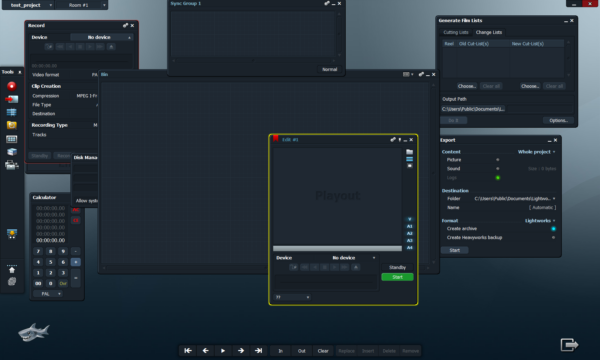Switch to Change Lists tab
Viewport: 600px width, 360px height.
(489, 32)
